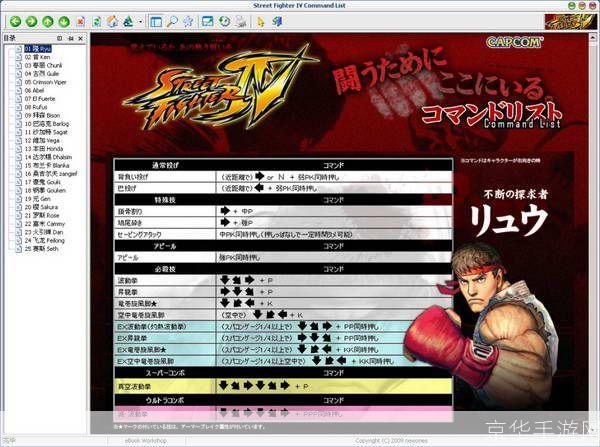Viewport: 600px width, 447px height.
Task: Open search with the magnifier icon
Action: click(x=173, y=21)
